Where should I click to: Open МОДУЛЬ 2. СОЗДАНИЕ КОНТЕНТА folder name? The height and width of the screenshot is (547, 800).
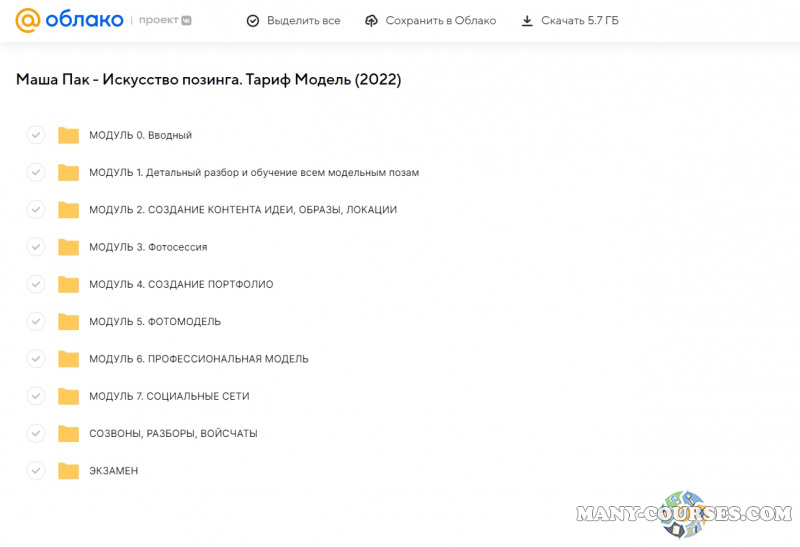pos(242,210)
